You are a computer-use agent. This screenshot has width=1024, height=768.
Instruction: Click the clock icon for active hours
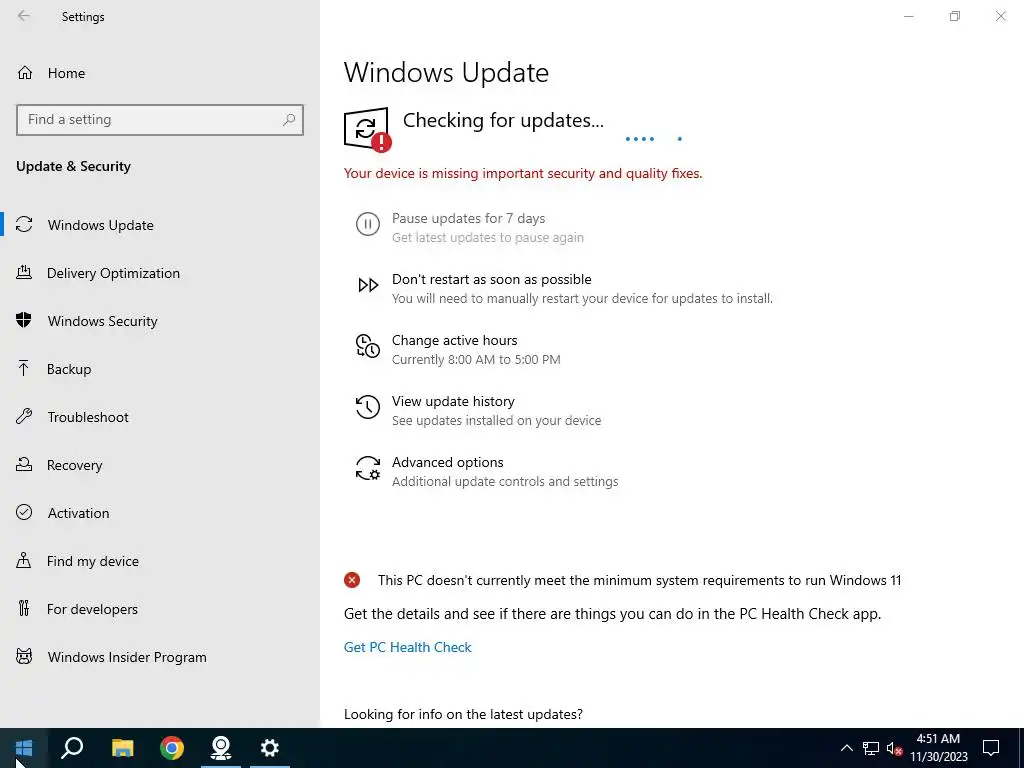(x=368, y=345)
